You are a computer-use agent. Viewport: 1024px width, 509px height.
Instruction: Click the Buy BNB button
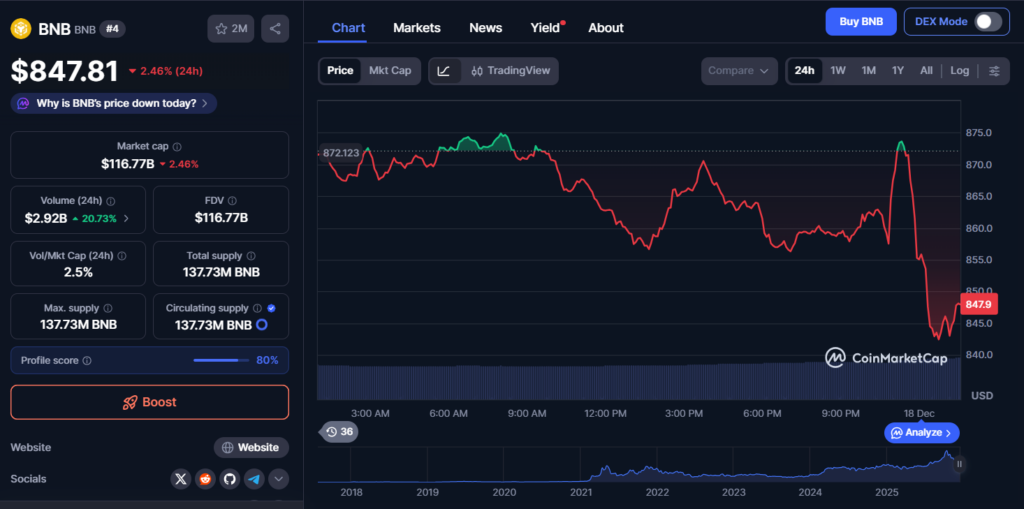[x=860, y=22]
